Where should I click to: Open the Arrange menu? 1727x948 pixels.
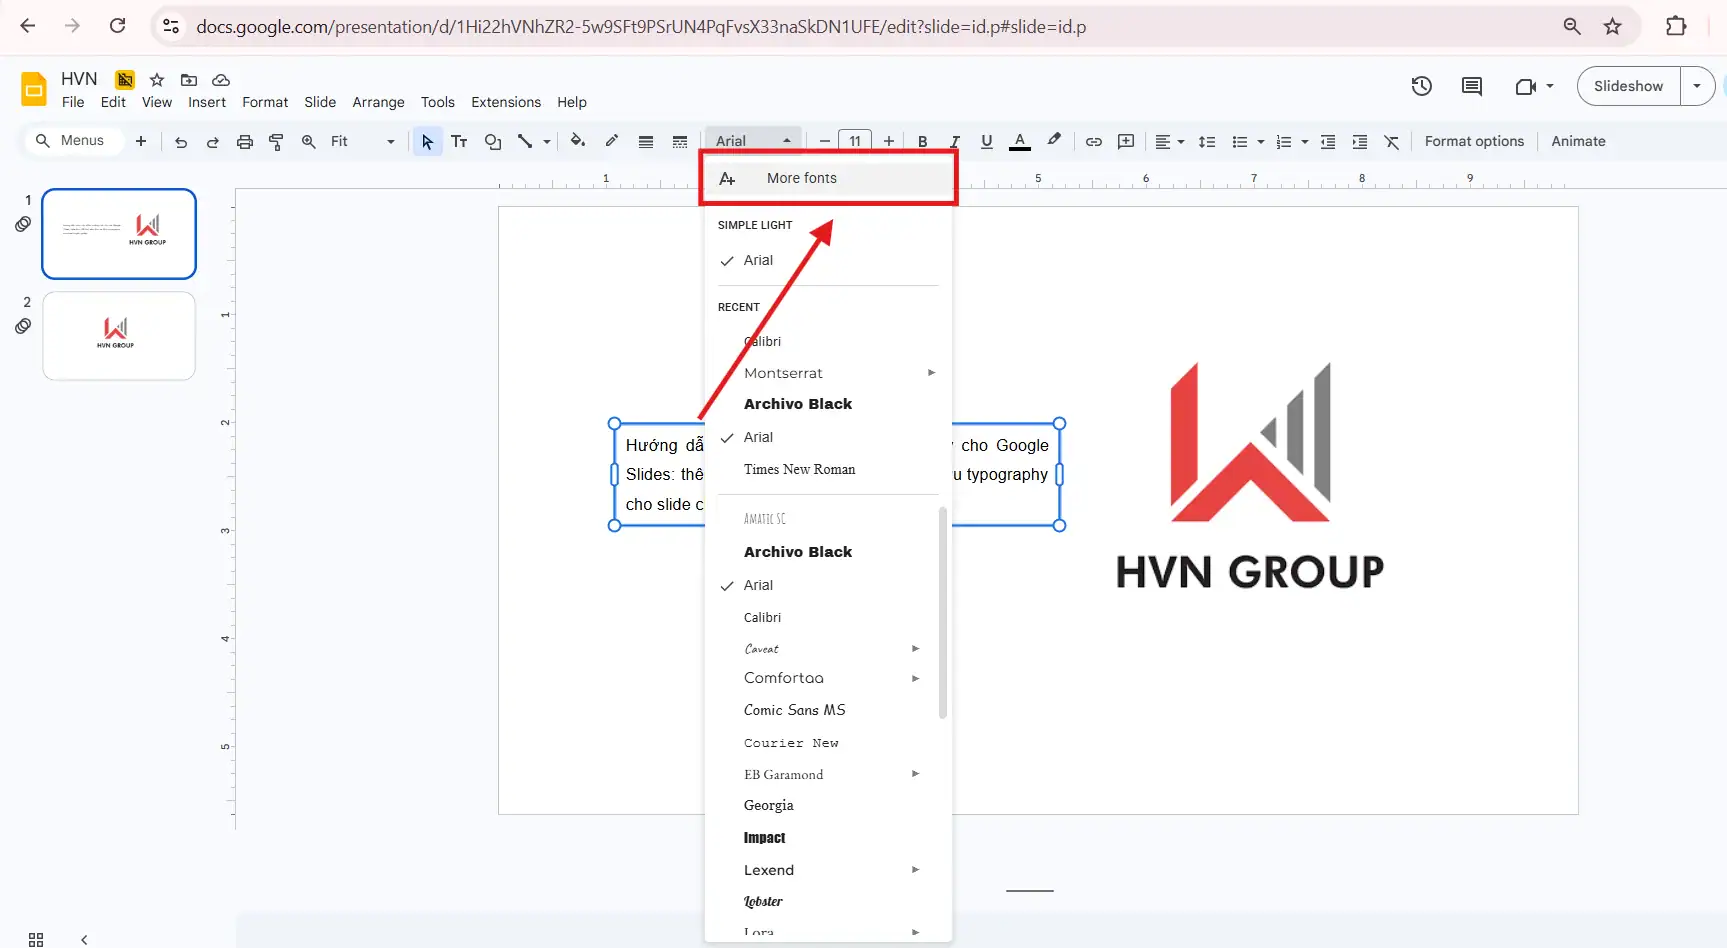click(378, 101)
